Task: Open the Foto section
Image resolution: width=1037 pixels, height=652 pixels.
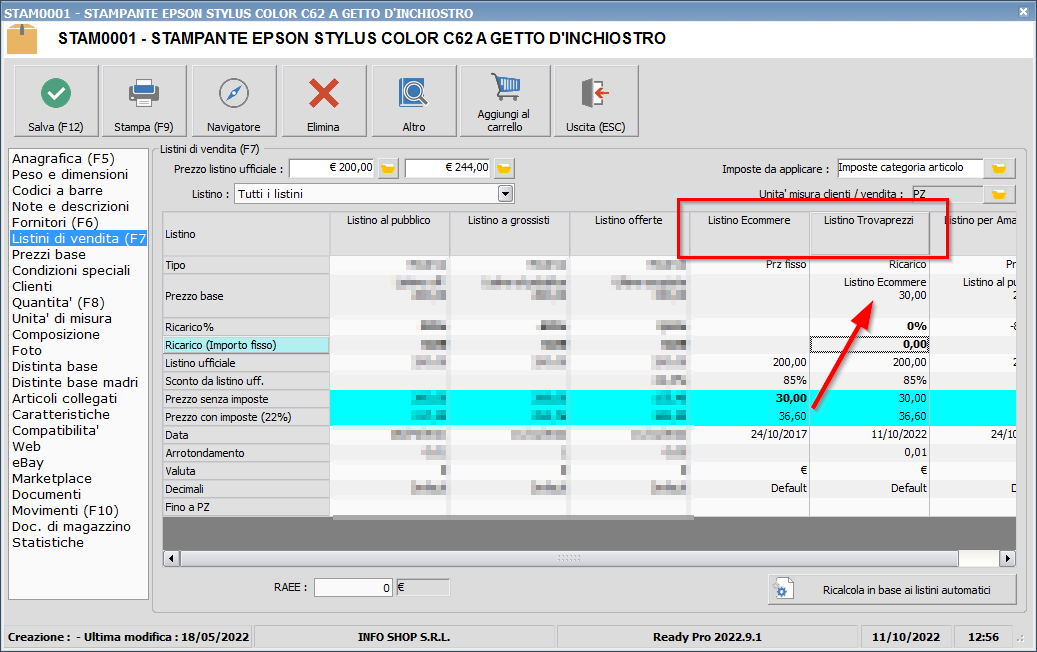Action: click(27, 350)
